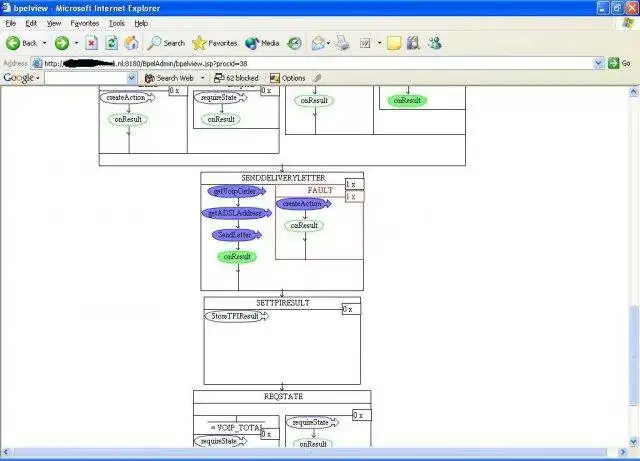The height and width of the screenshot is (461, 640).
Task: Open the Google logo dropdown menu
Action: point(21,78)
